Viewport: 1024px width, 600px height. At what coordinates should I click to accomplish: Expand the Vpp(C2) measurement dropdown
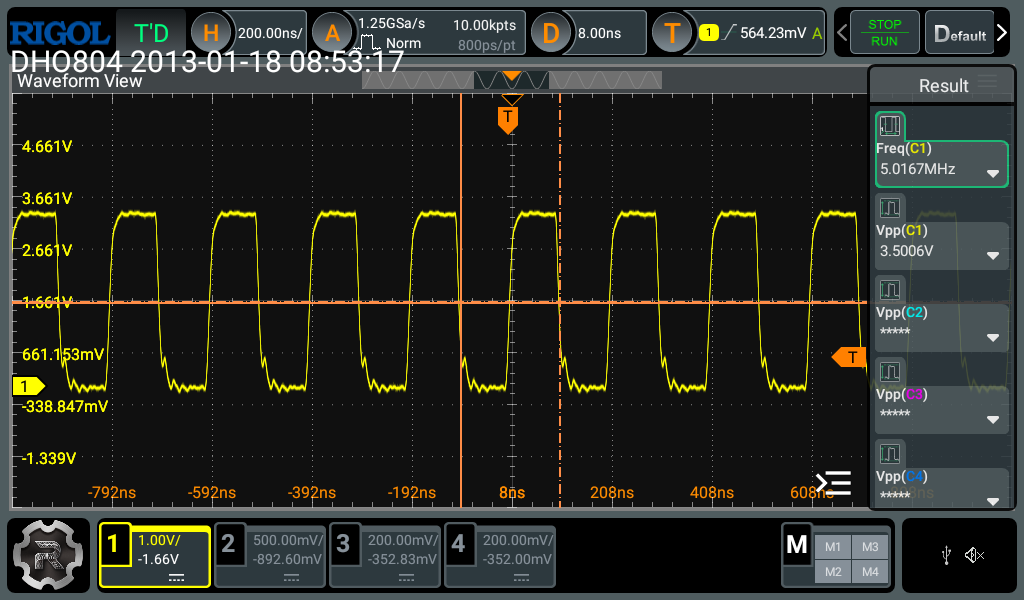pyautogui.click(x=993, y=337)
